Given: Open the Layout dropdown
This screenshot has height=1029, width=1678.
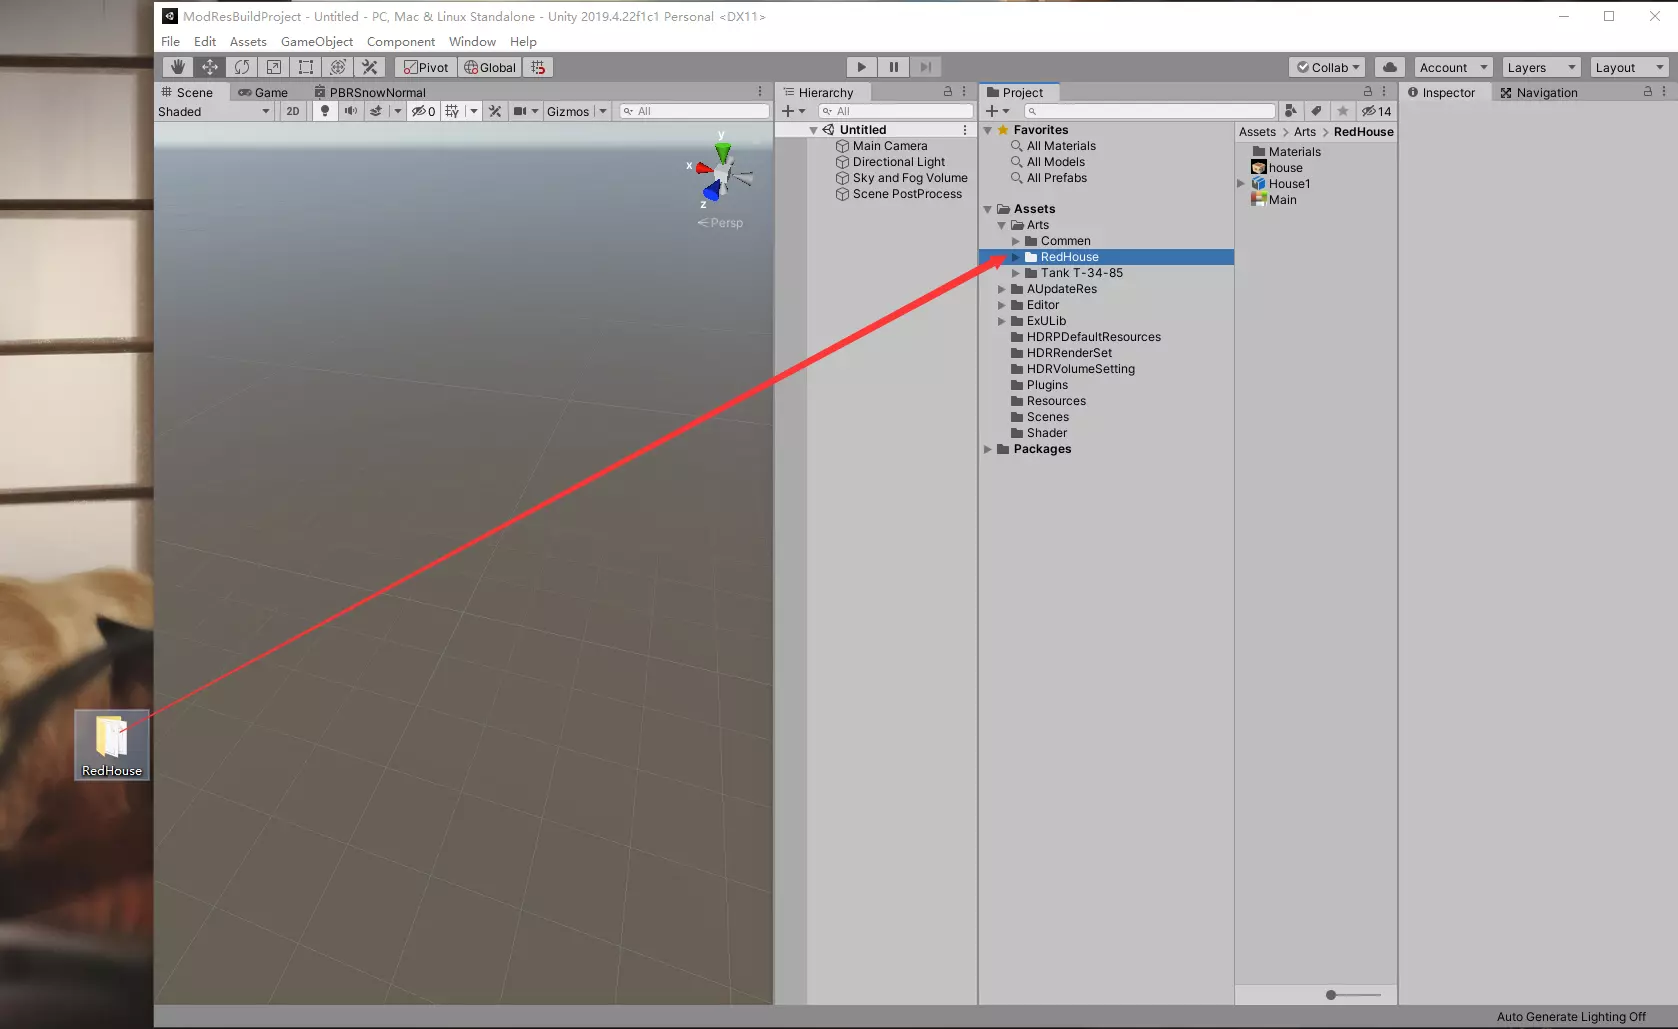Looking at the screenshot, I should (1629, 67).
